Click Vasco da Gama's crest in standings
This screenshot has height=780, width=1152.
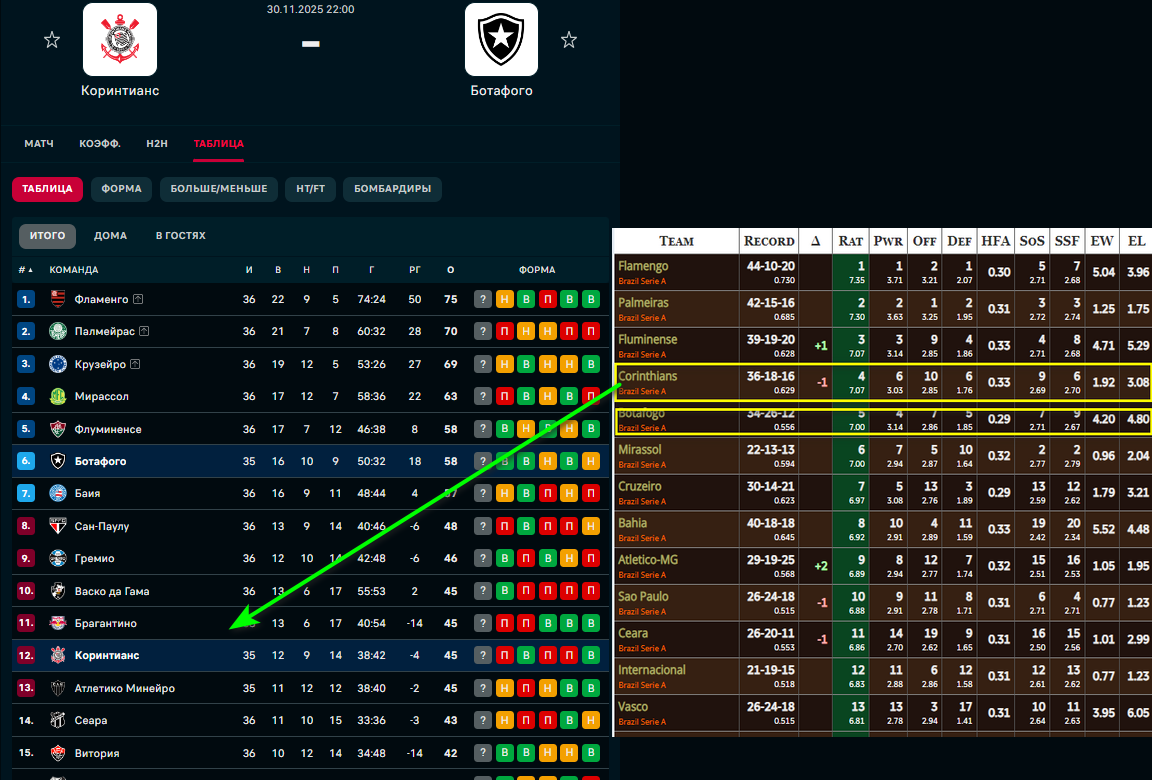(58, 591)
